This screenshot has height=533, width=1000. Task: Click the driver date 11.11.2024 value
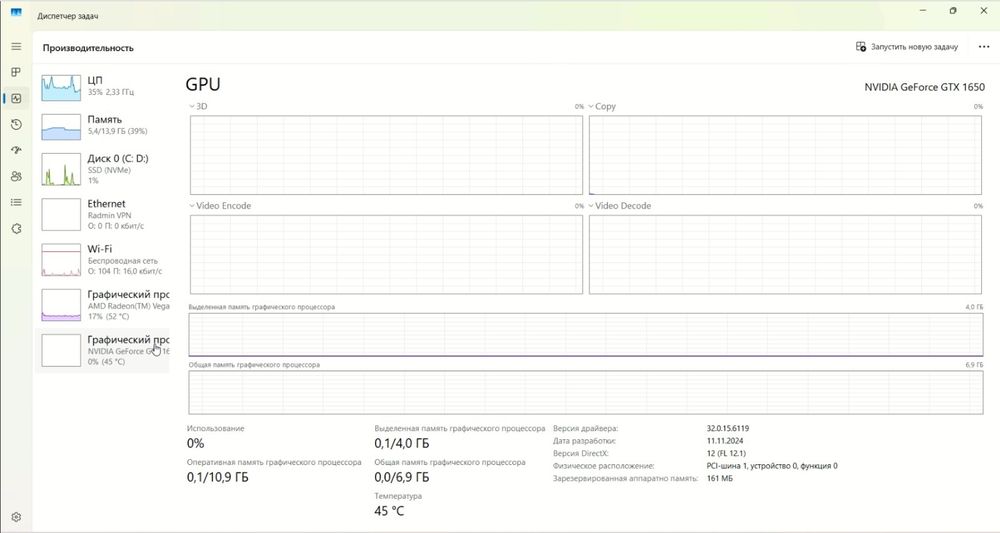tap(724, 441)
